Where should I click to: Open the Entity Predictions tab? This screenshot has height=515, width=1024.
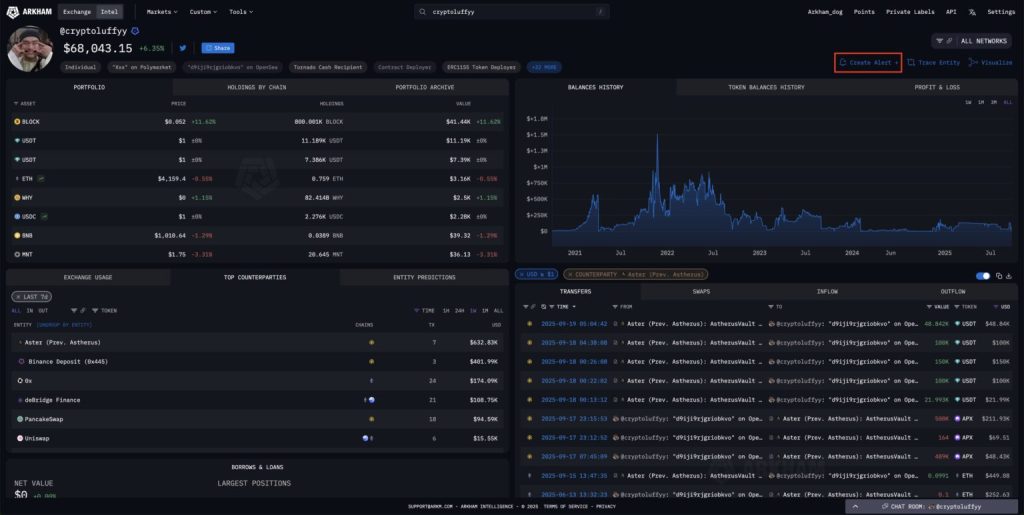pos(424,277)
